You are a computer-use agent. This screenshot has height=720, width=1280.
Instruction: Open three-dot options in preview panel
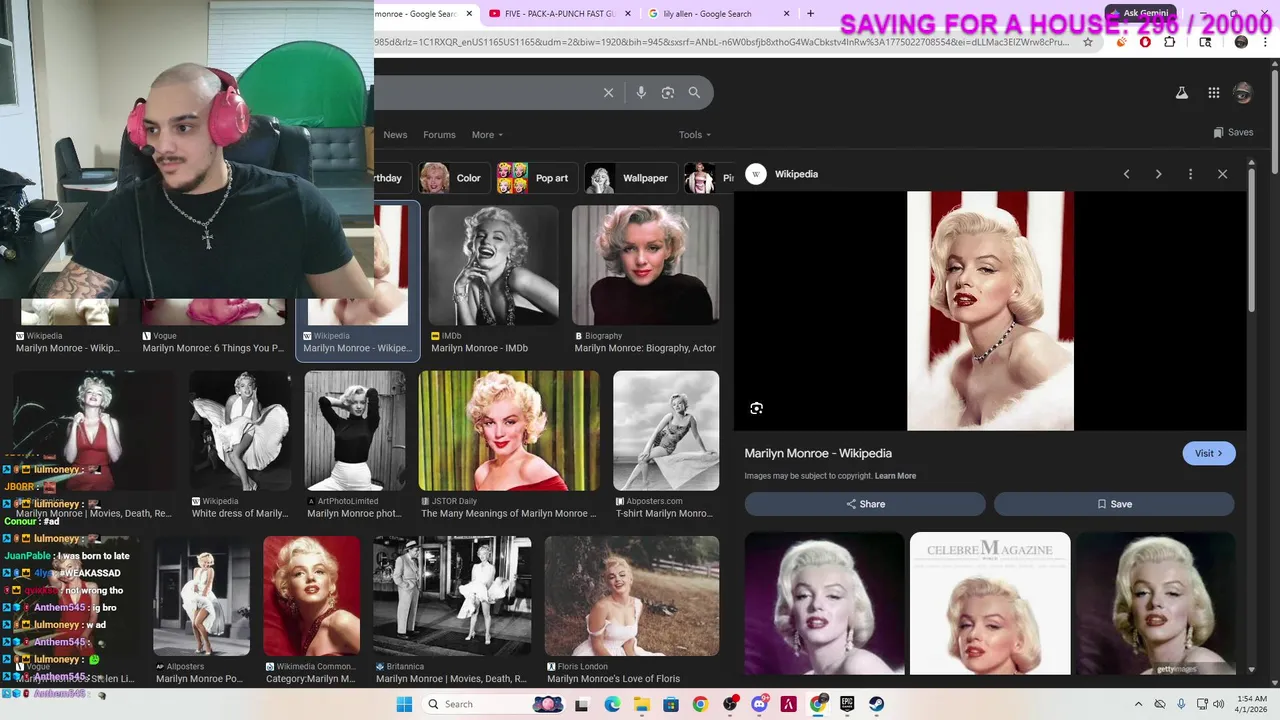coord(1190,174)
